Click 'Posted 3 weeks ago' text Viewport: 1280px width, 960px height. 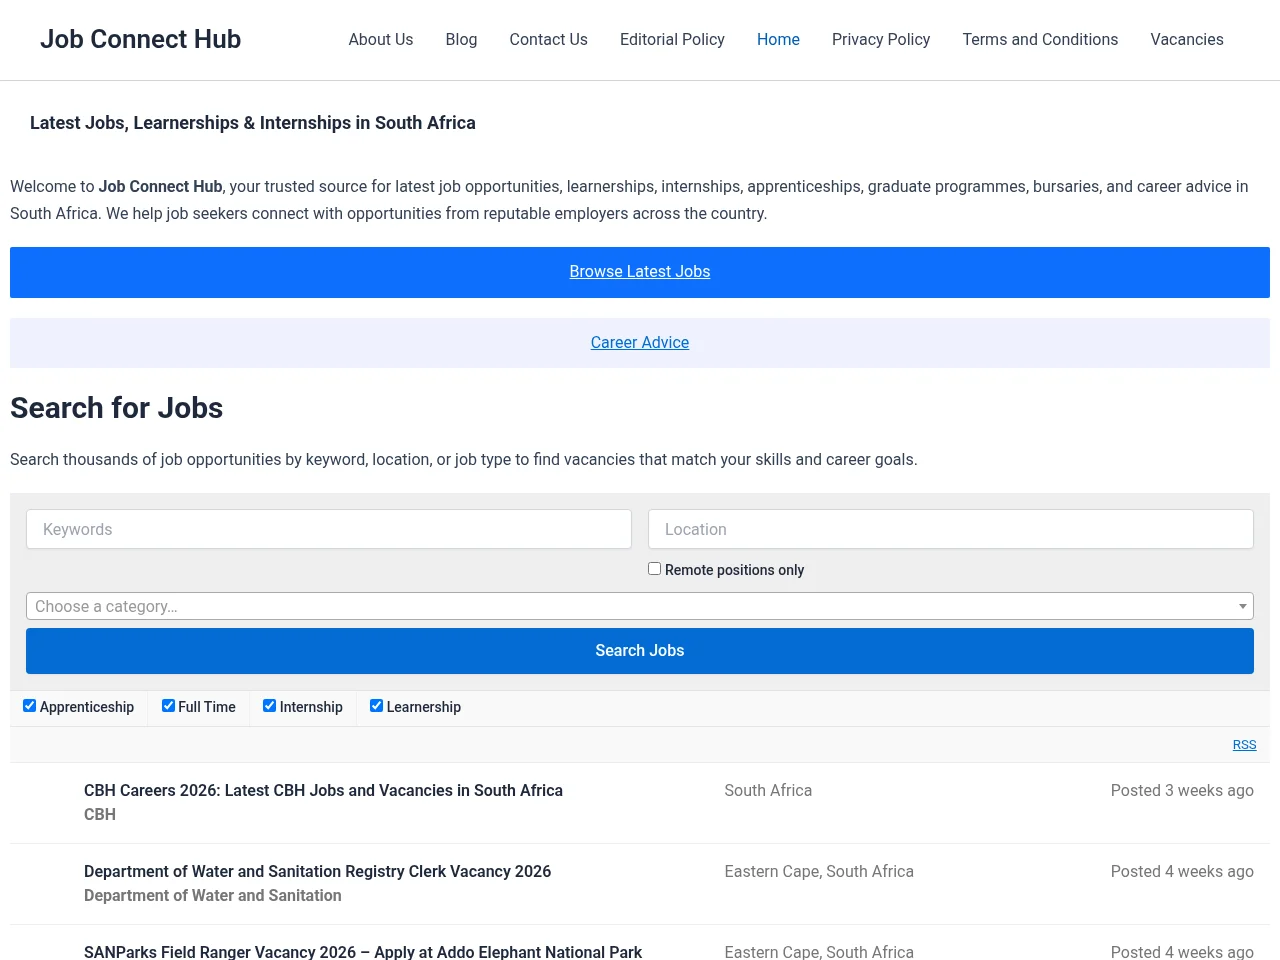[1182, 790]
